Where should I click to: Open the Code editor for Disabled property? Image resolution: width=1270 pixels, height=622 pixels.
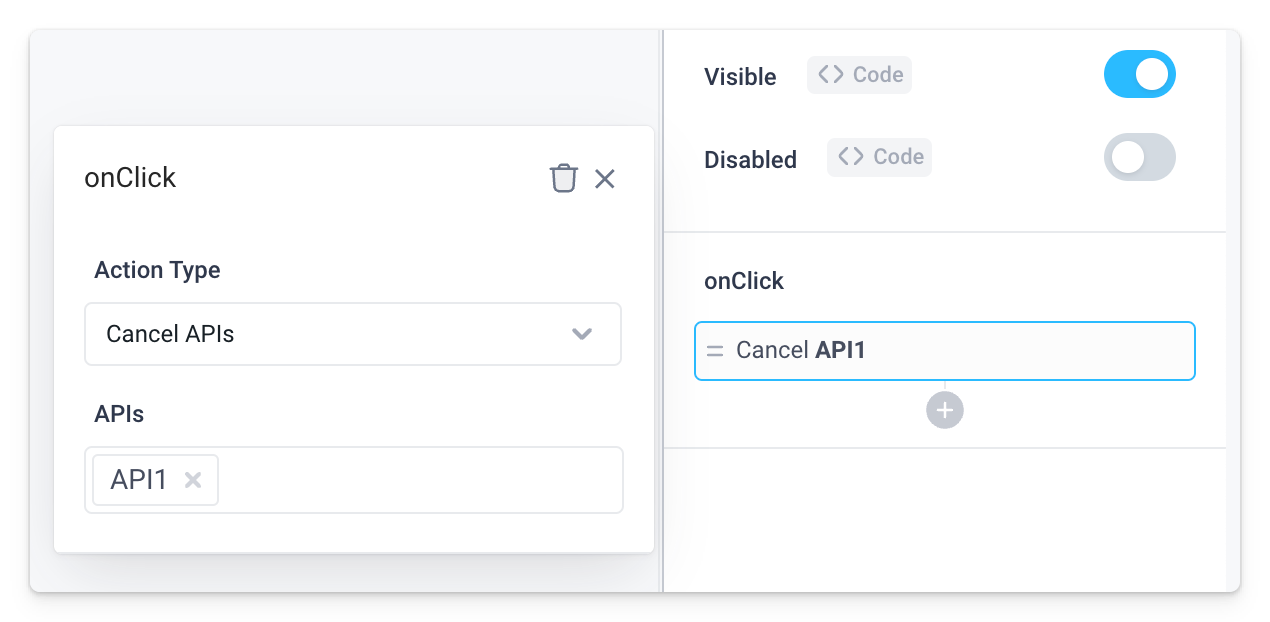click(879, 157)
